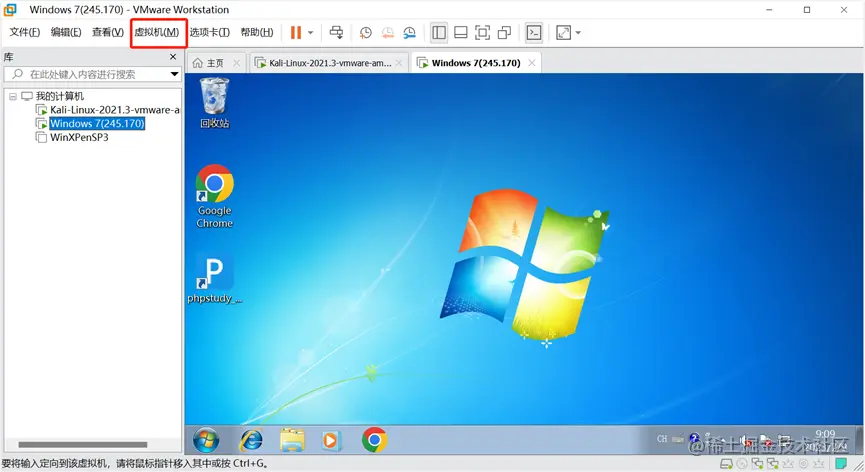Toggle the stretch guest display button

563,33
